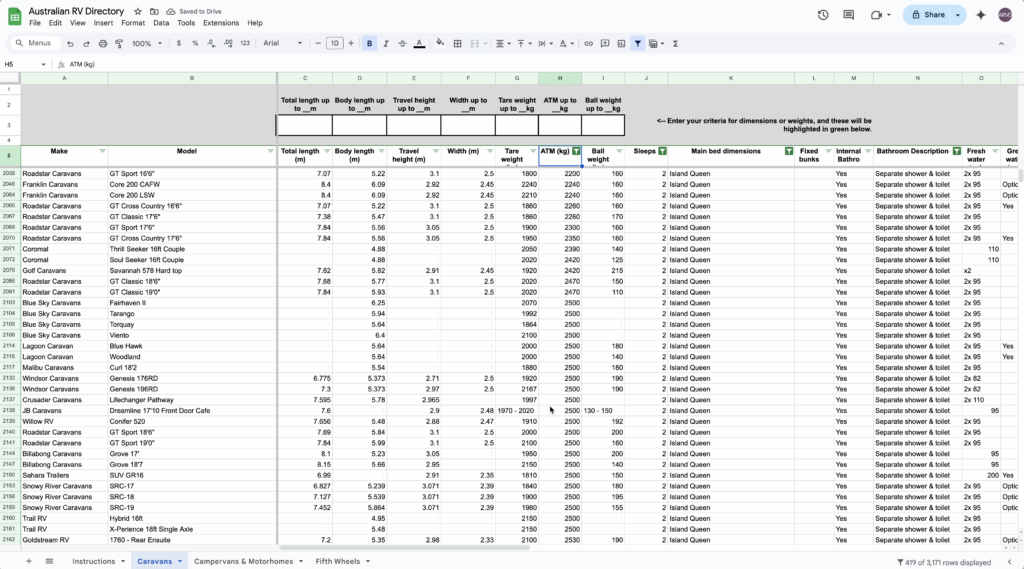Toggle bold formatting
The width and height of the screenshot is (1024, 569).
370,44
